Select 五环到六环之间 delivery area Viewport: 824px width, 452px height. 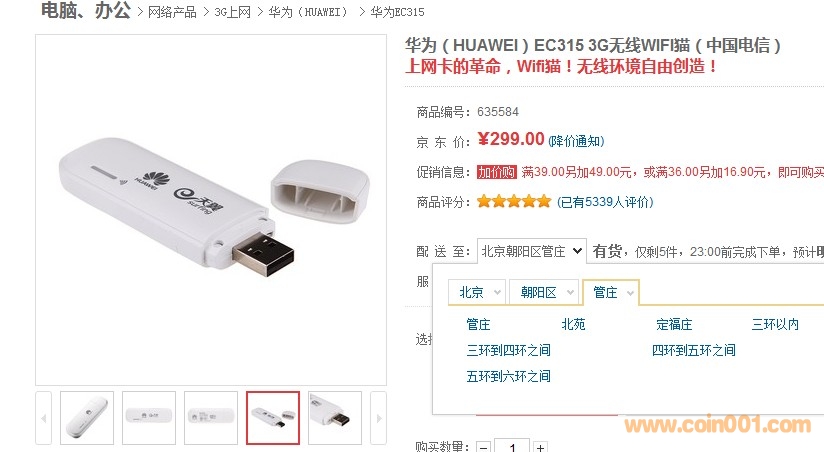(509, 376)
